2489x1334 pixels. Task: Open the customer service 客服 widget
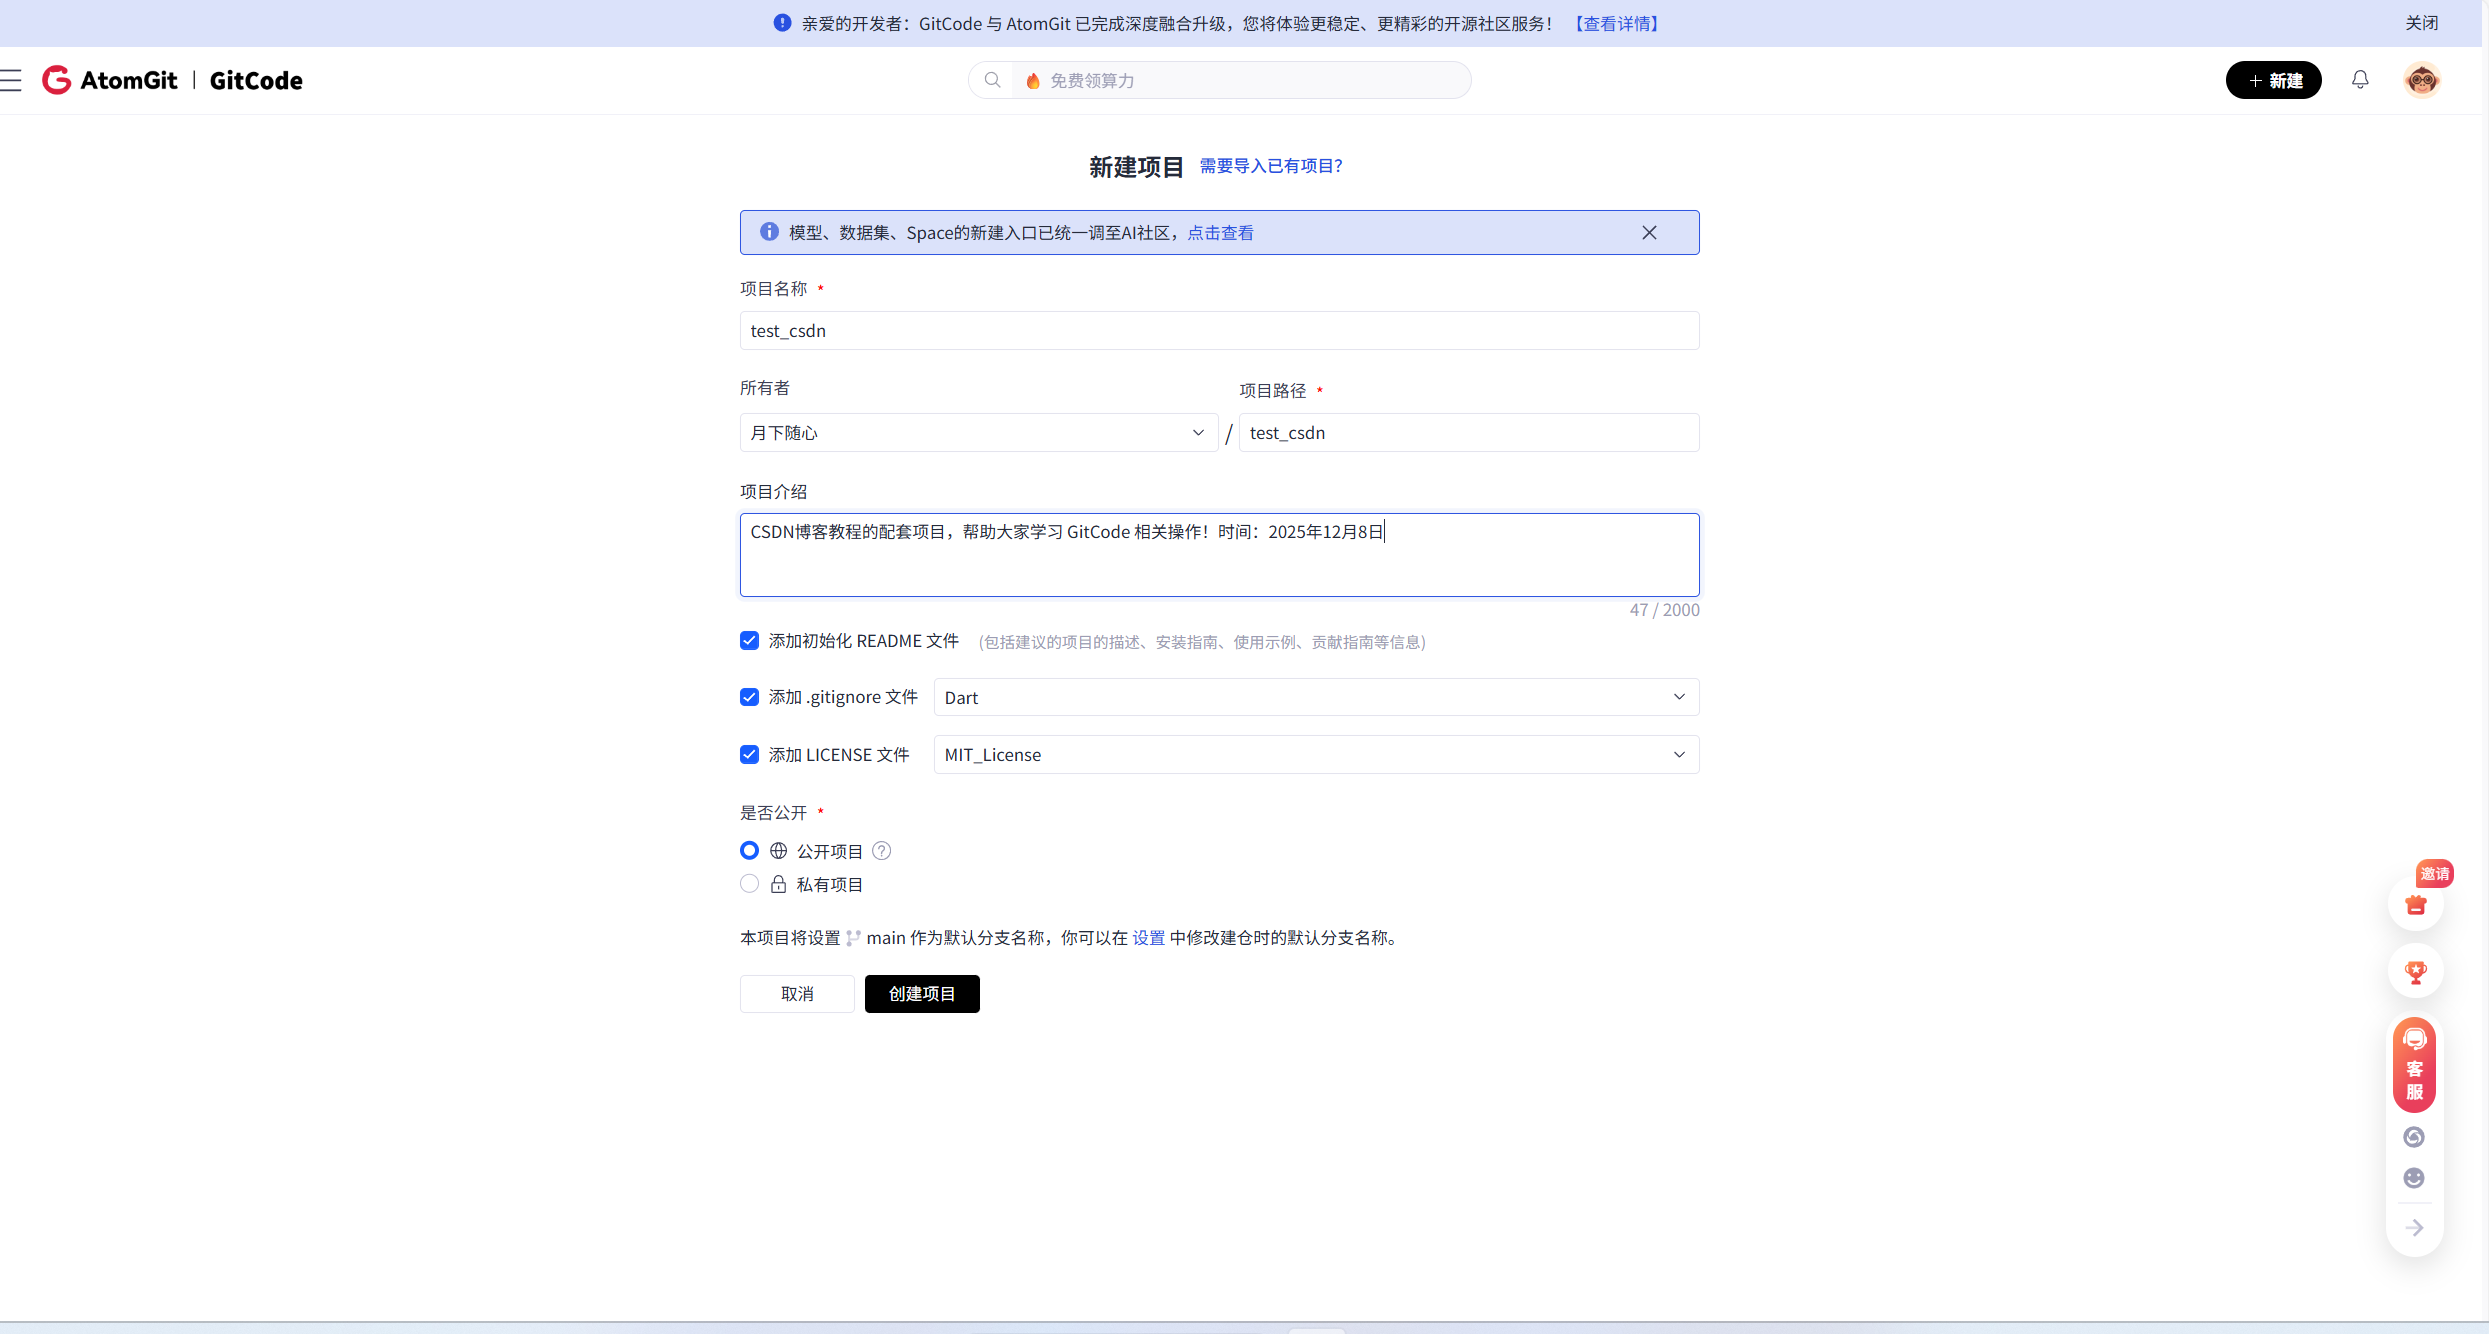pos(2414,1066)
